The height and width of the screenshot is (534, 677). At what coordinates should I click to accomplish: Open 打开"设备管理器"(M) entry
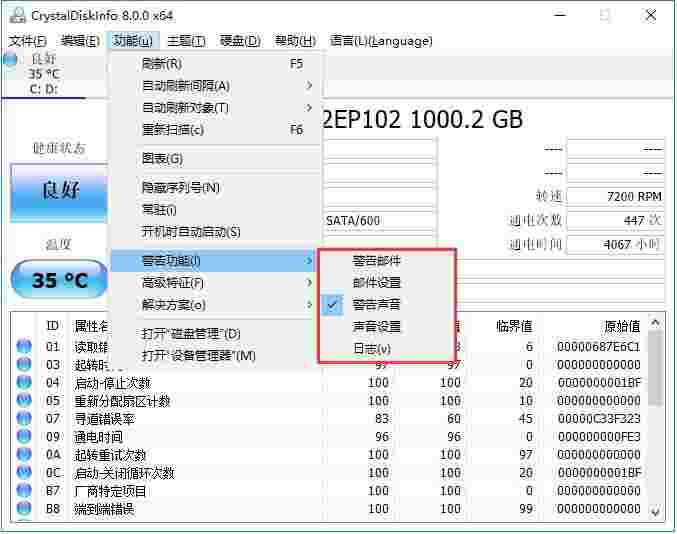pyautogui.click(x=216, y=356)
